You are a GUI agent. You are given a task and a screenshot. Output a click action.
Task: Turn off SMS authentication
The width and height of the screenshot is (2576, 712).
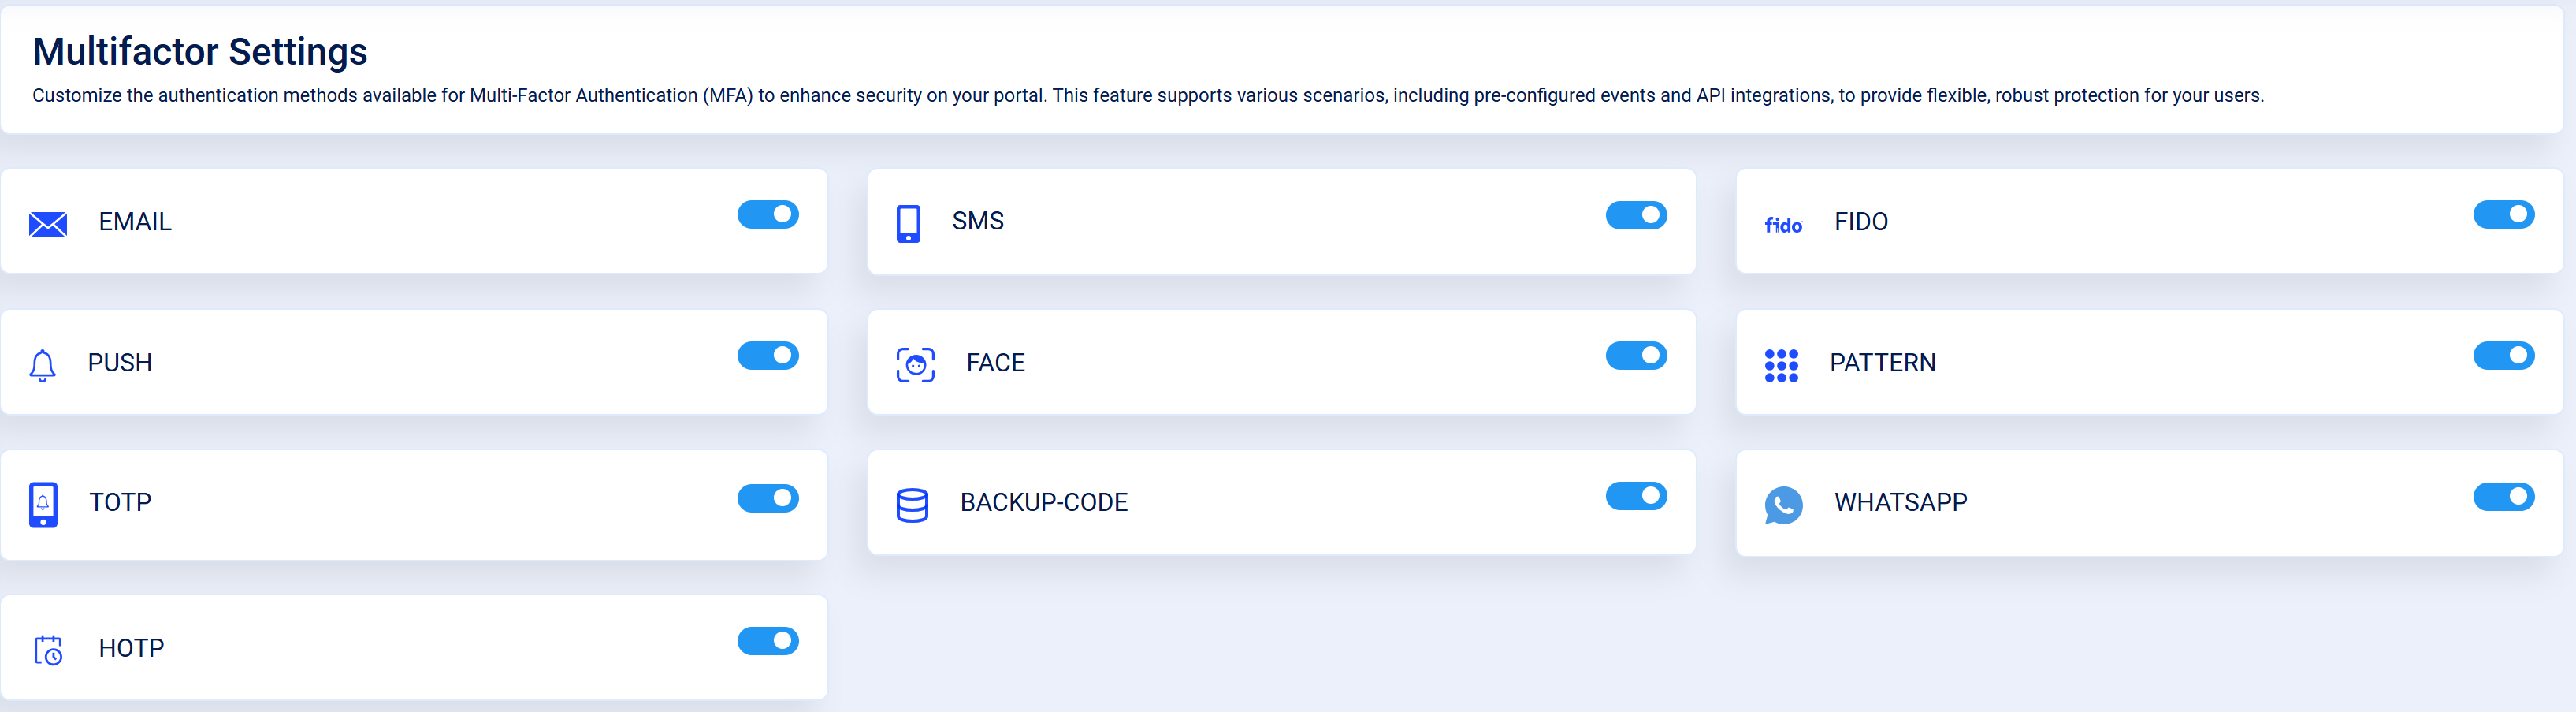pyautogui.click(x=1636, y=215)
